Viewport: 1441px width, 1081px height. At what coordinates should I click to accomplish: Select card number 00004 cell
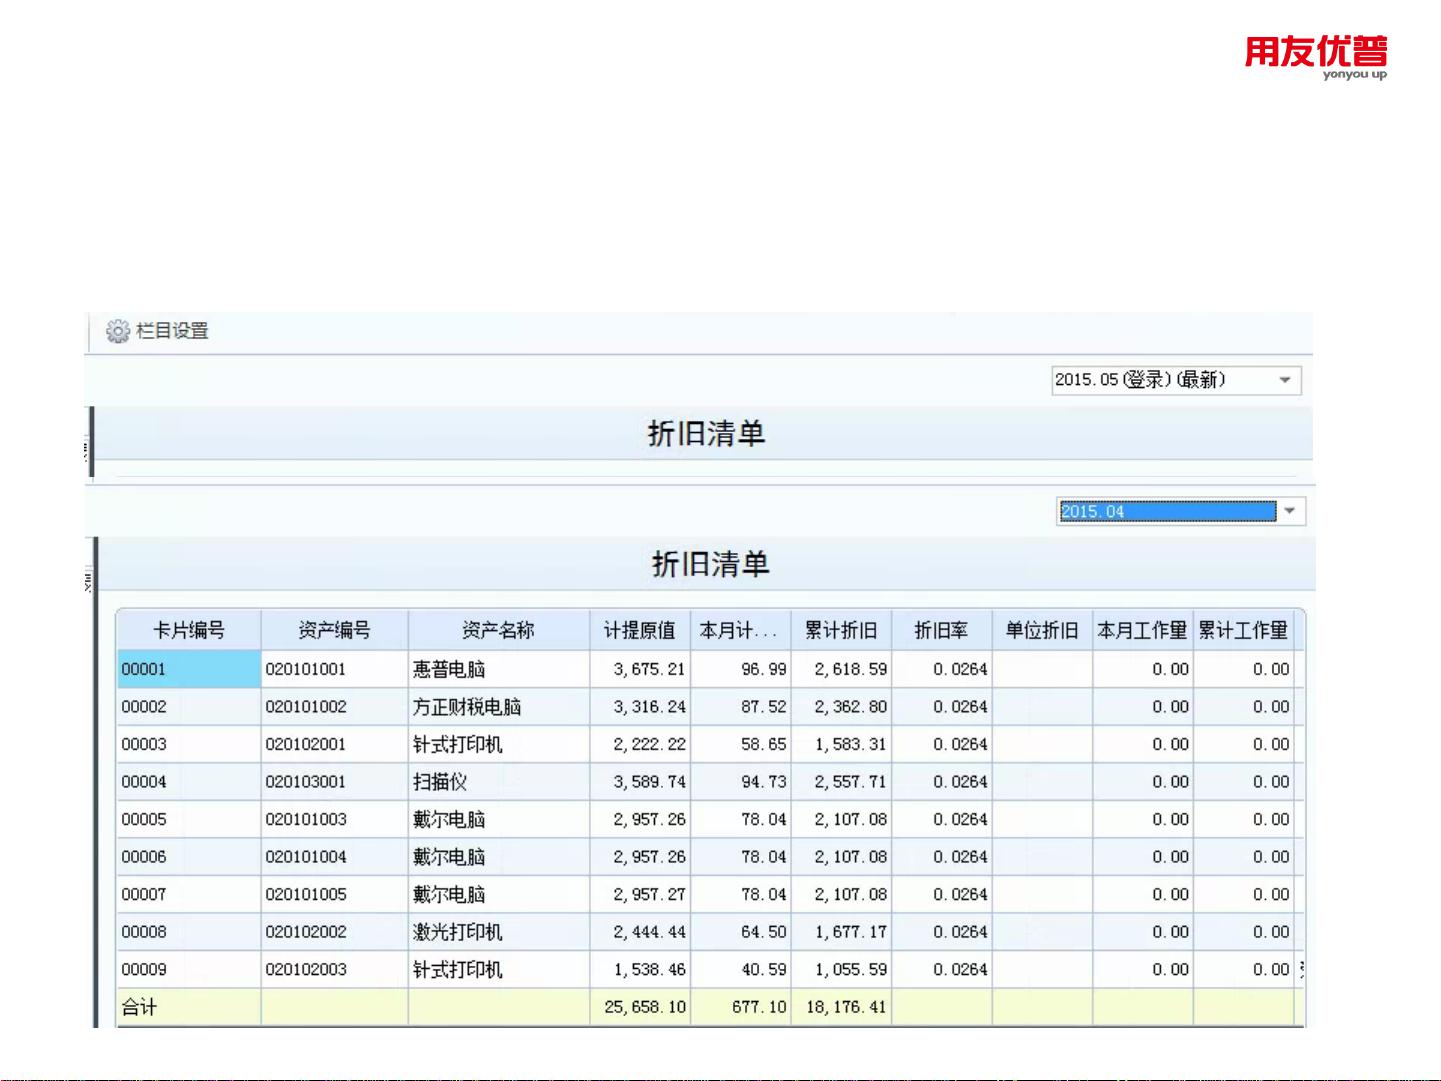point(189,782)
